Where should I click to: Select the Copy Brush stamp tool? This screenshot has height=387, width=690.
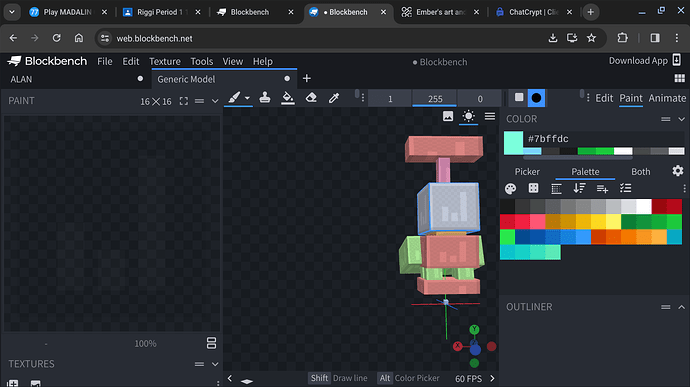tap(264, 97)
